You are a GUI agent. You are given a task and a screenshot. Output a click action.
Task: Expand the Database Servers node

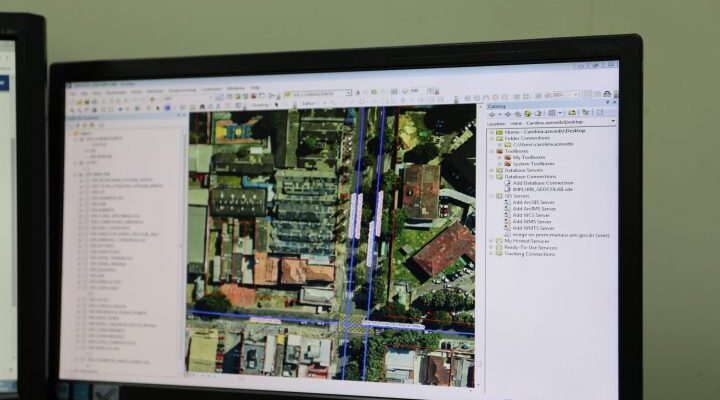(490, 170)
